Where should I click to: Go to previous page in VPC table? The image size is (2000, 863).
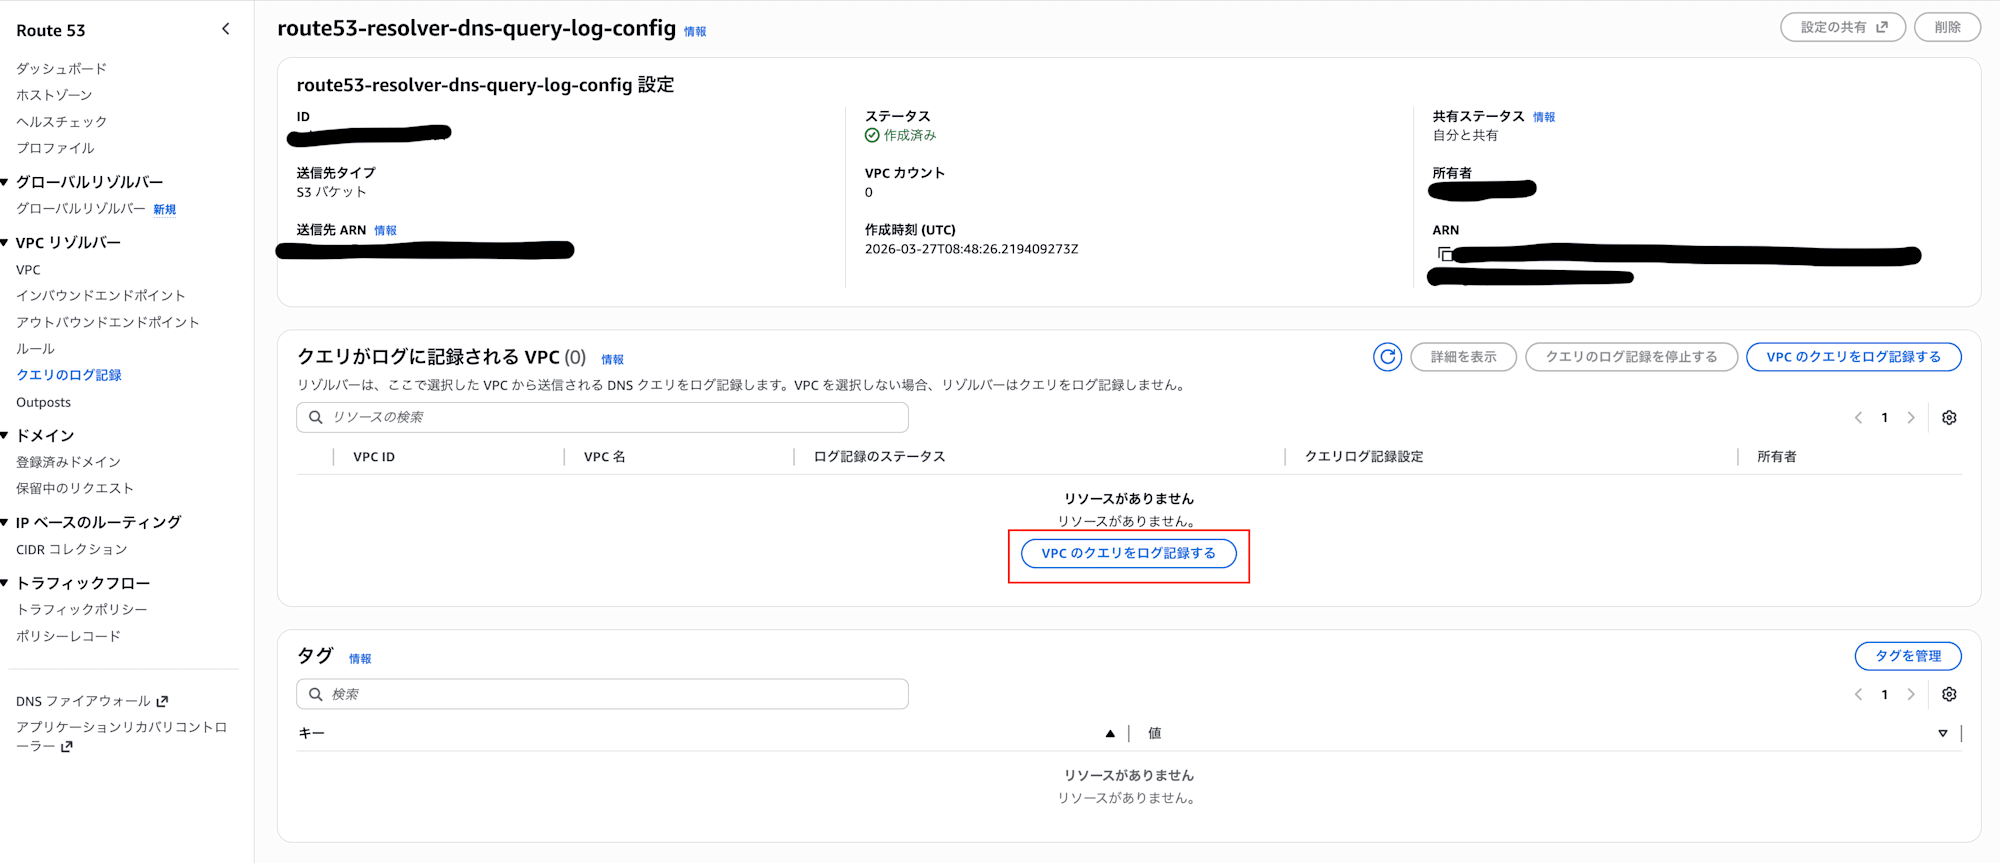[x=1858, y=418]
